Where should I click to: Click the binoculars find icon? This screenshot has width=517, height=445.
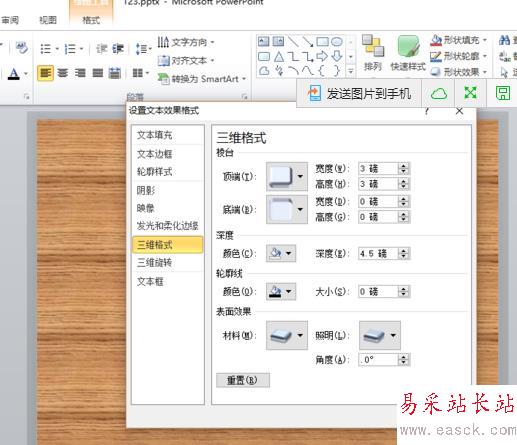[504, 40]
